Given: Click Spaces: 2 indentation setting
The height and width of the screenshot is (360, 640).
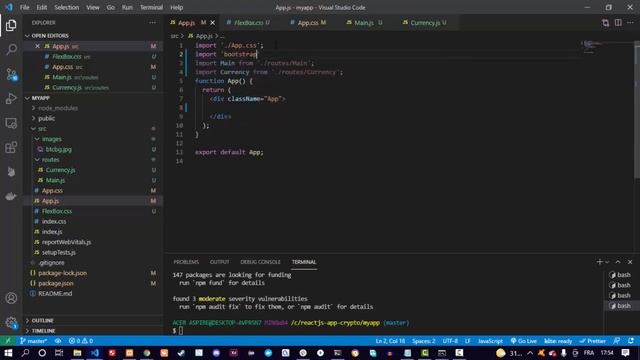Looking at the screenshot, I should 424,341.
